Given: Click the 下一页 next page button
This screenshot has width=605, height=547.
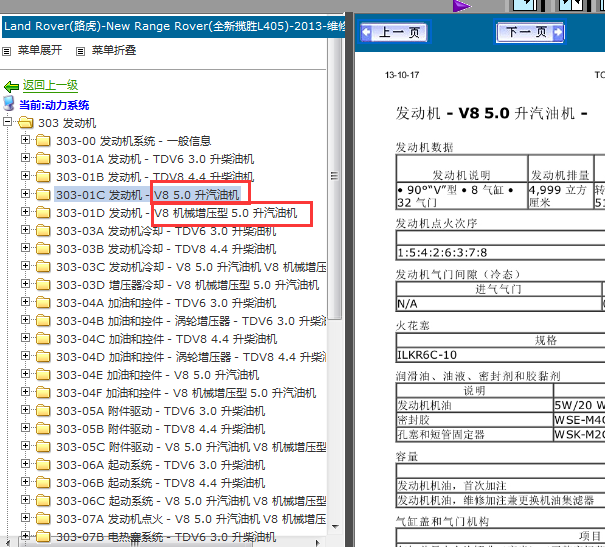Looking at the screenshot, I should 530,32.
